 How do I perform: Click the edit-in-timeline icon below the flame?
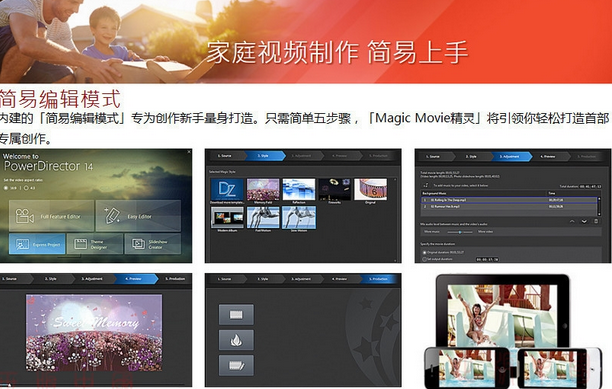(x=236, y=365)
